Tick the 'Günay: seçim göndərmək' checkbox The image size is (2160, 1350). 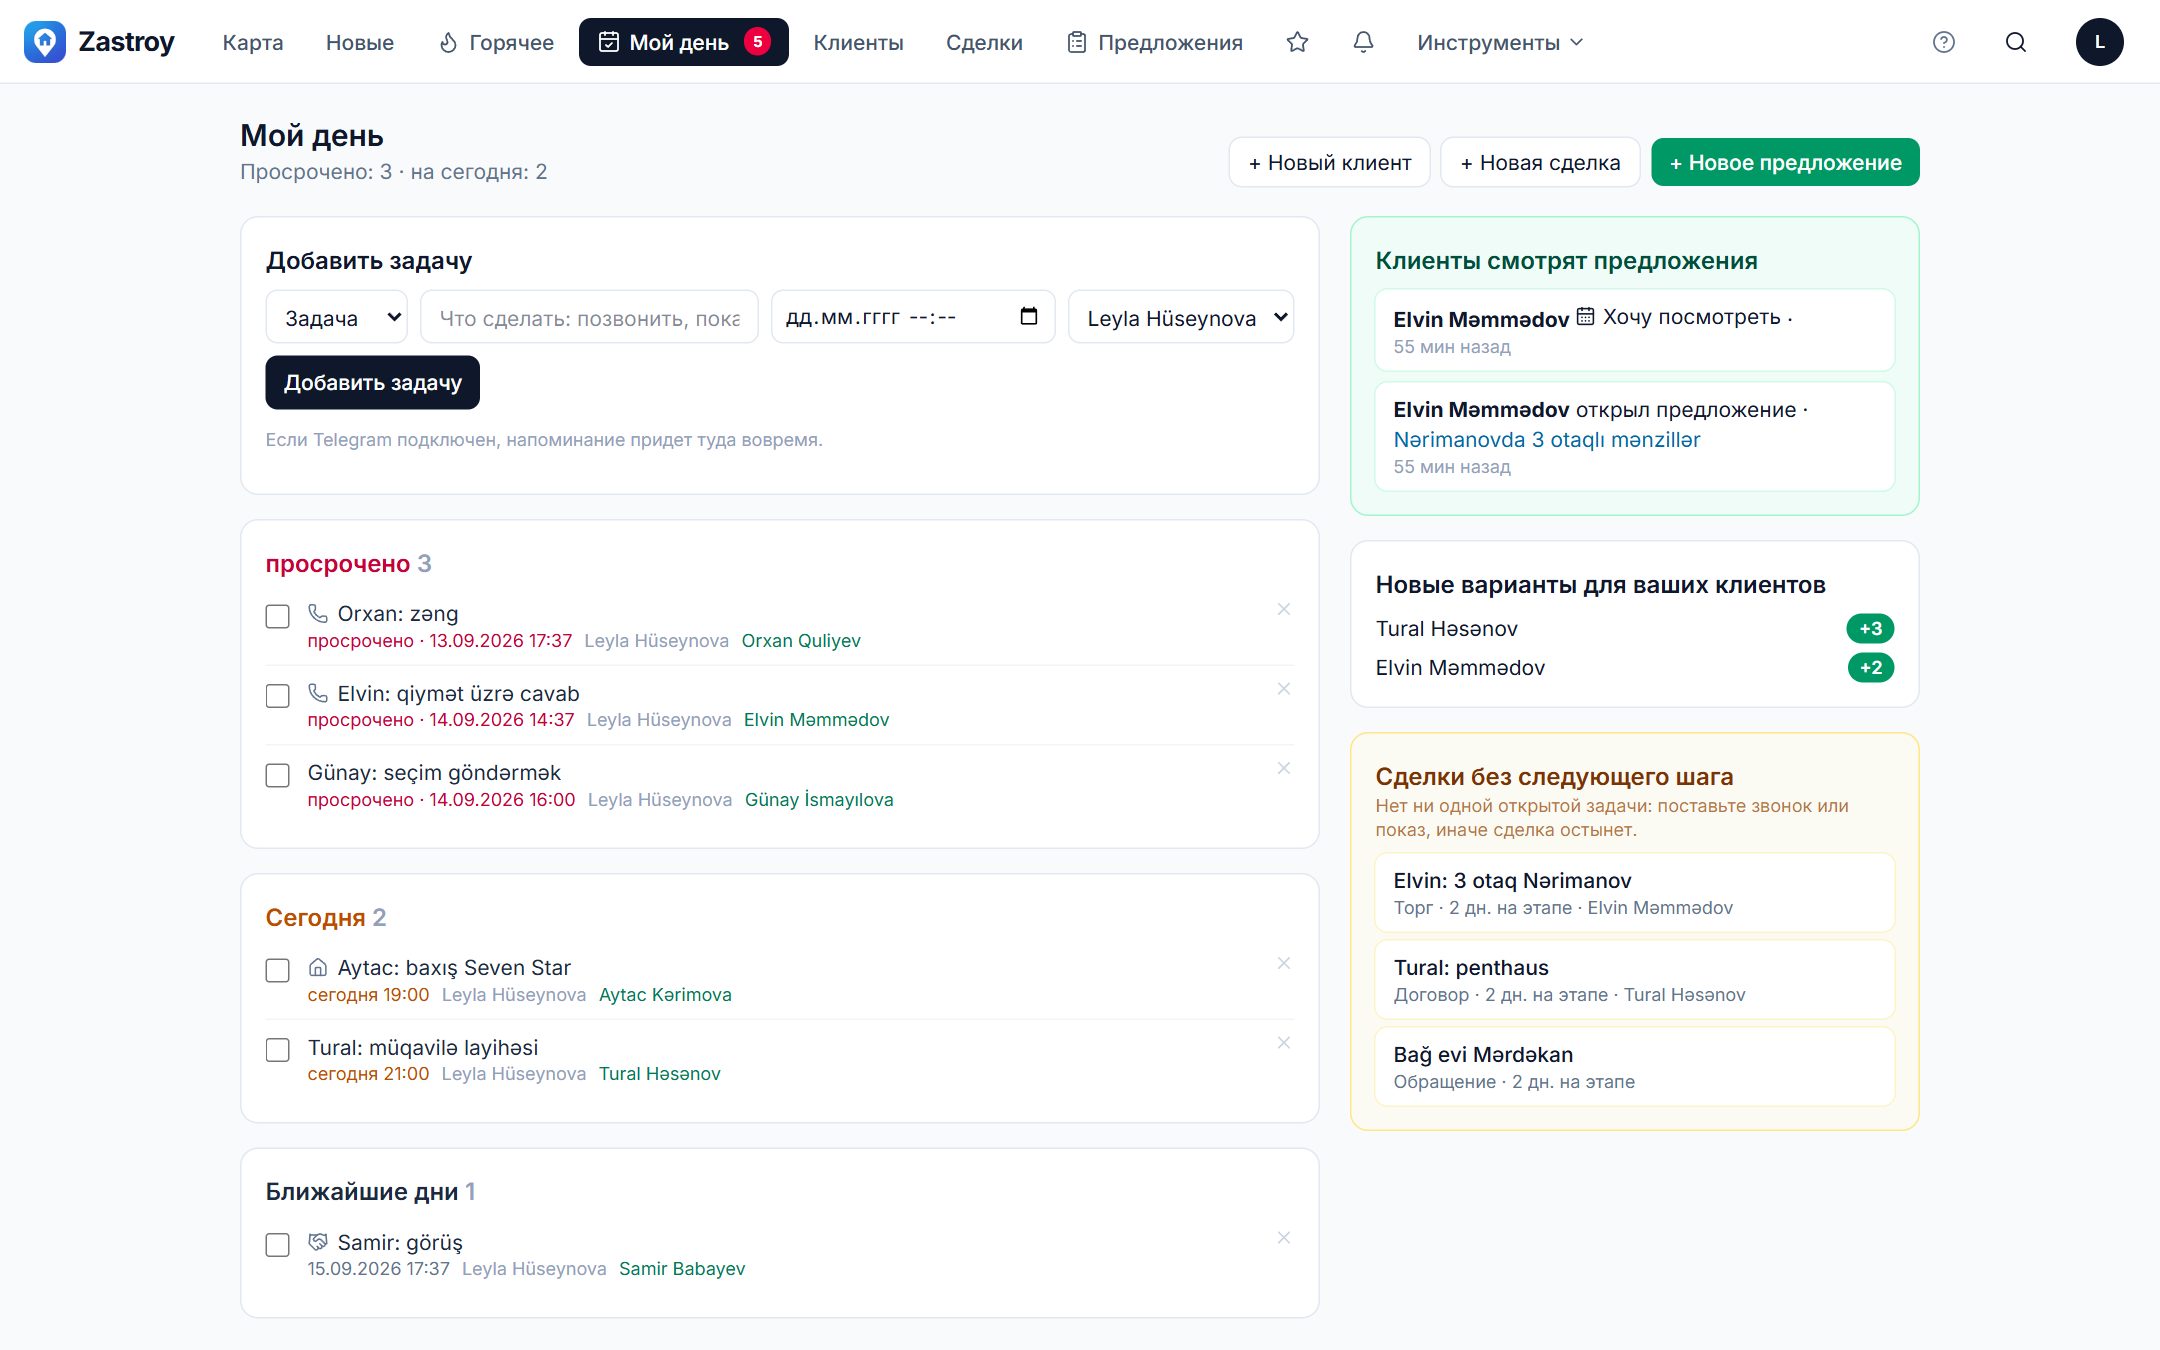(x=278, y=775)
